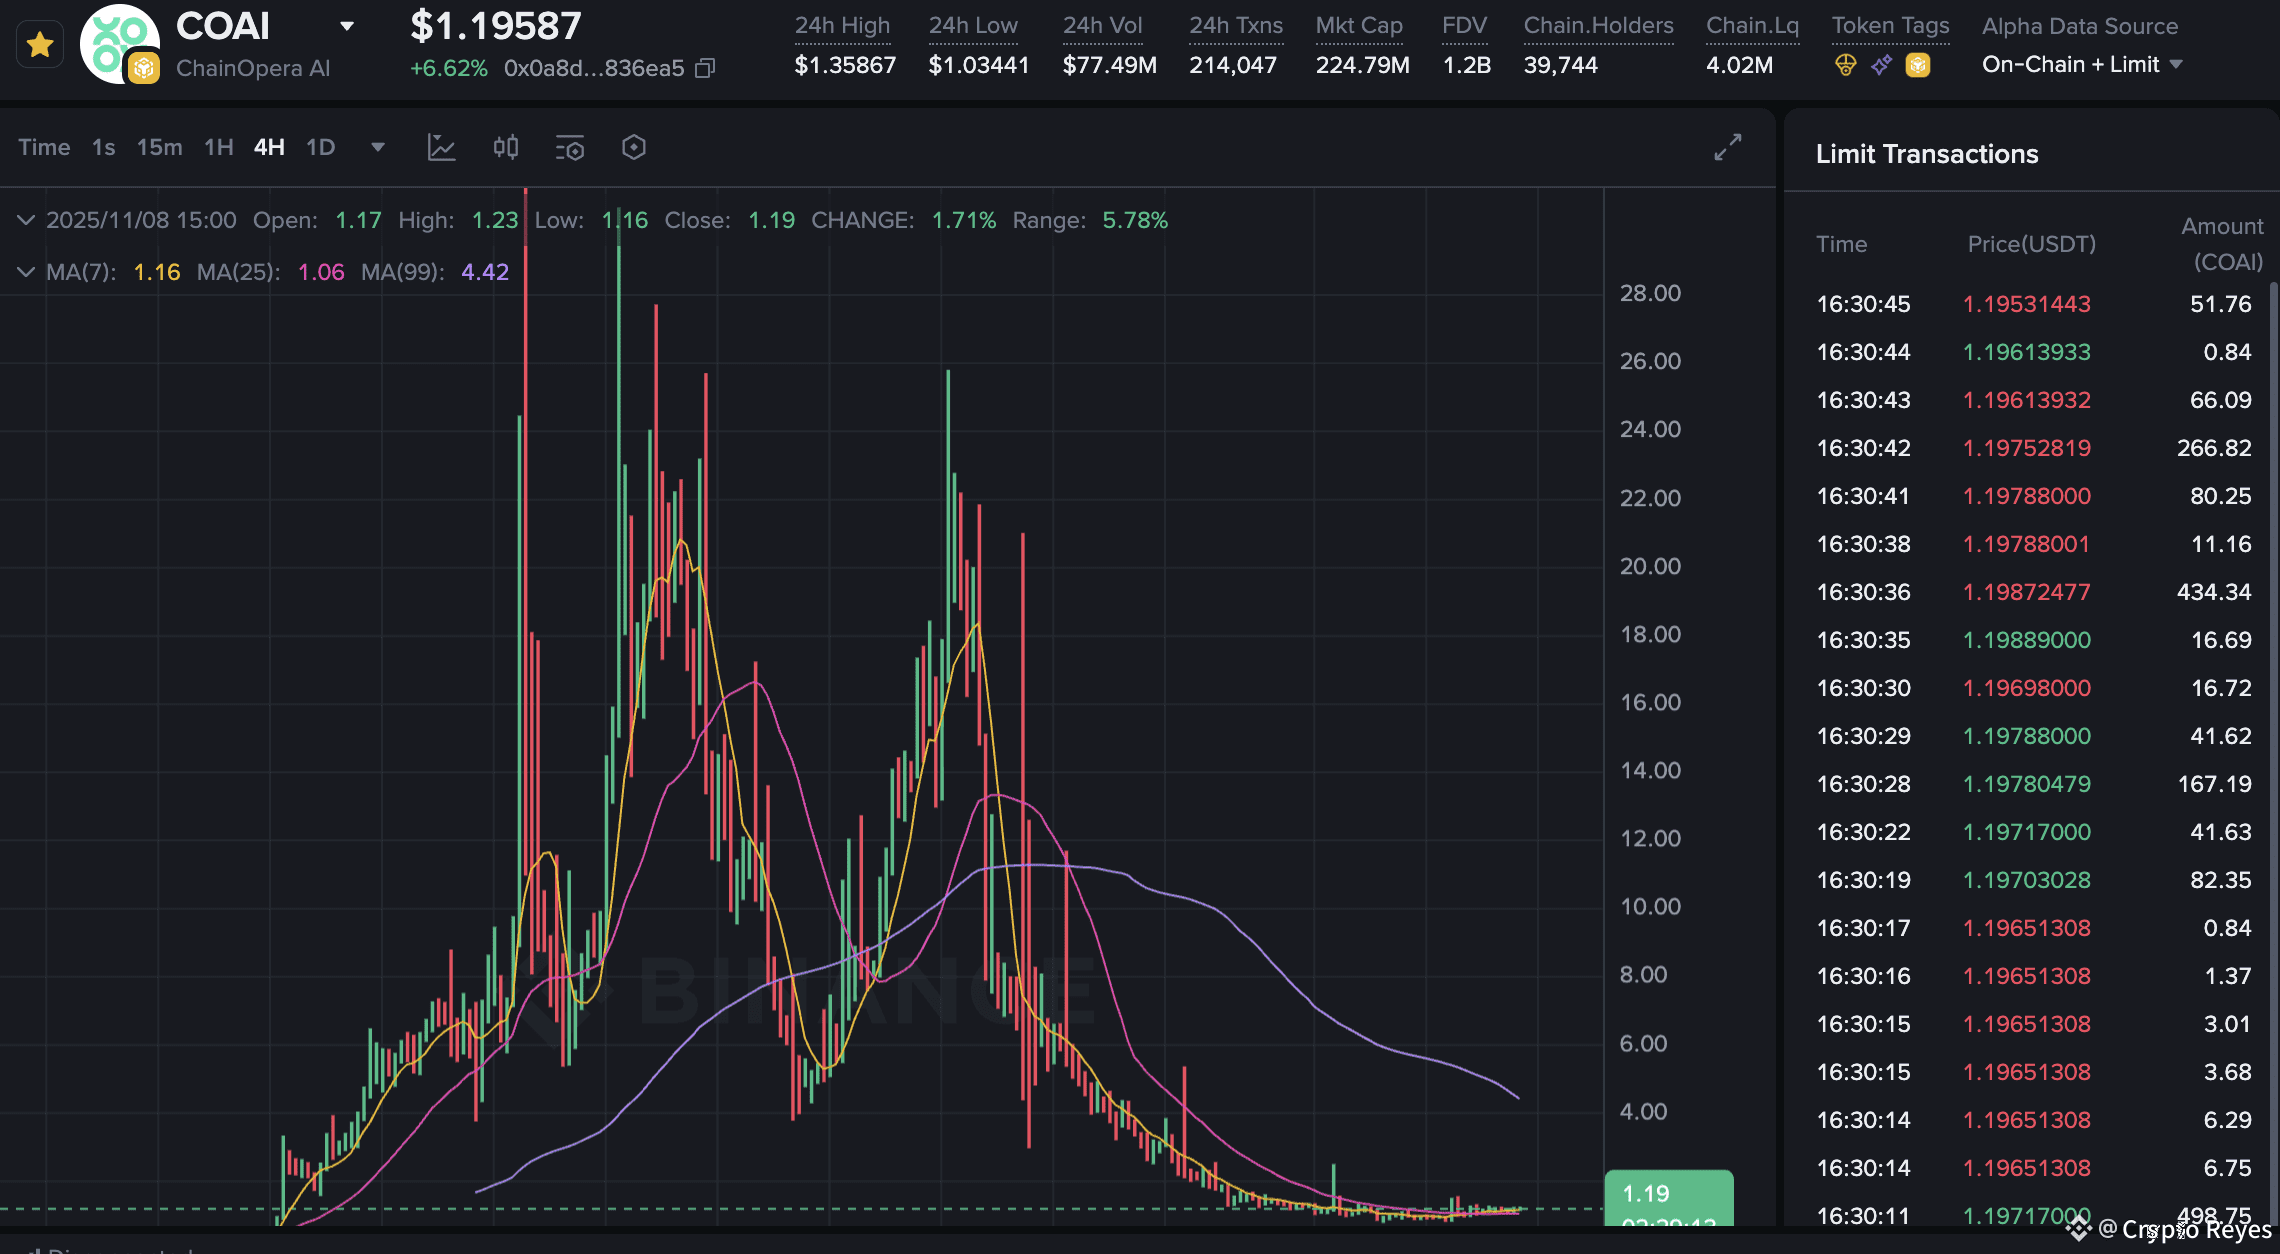Collapse the MA indicator row chevron
This screenshot has height=1254, width=2280.
26,272
